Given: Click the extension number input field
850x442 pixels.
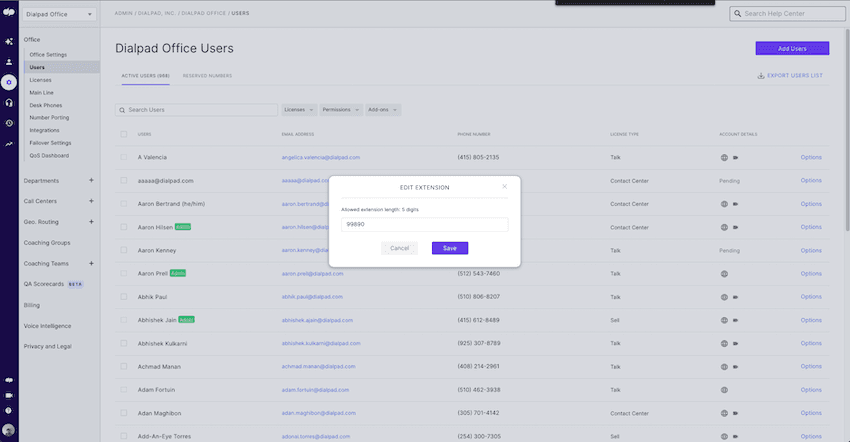Looking at the screenshot, I should coord(424,225).
